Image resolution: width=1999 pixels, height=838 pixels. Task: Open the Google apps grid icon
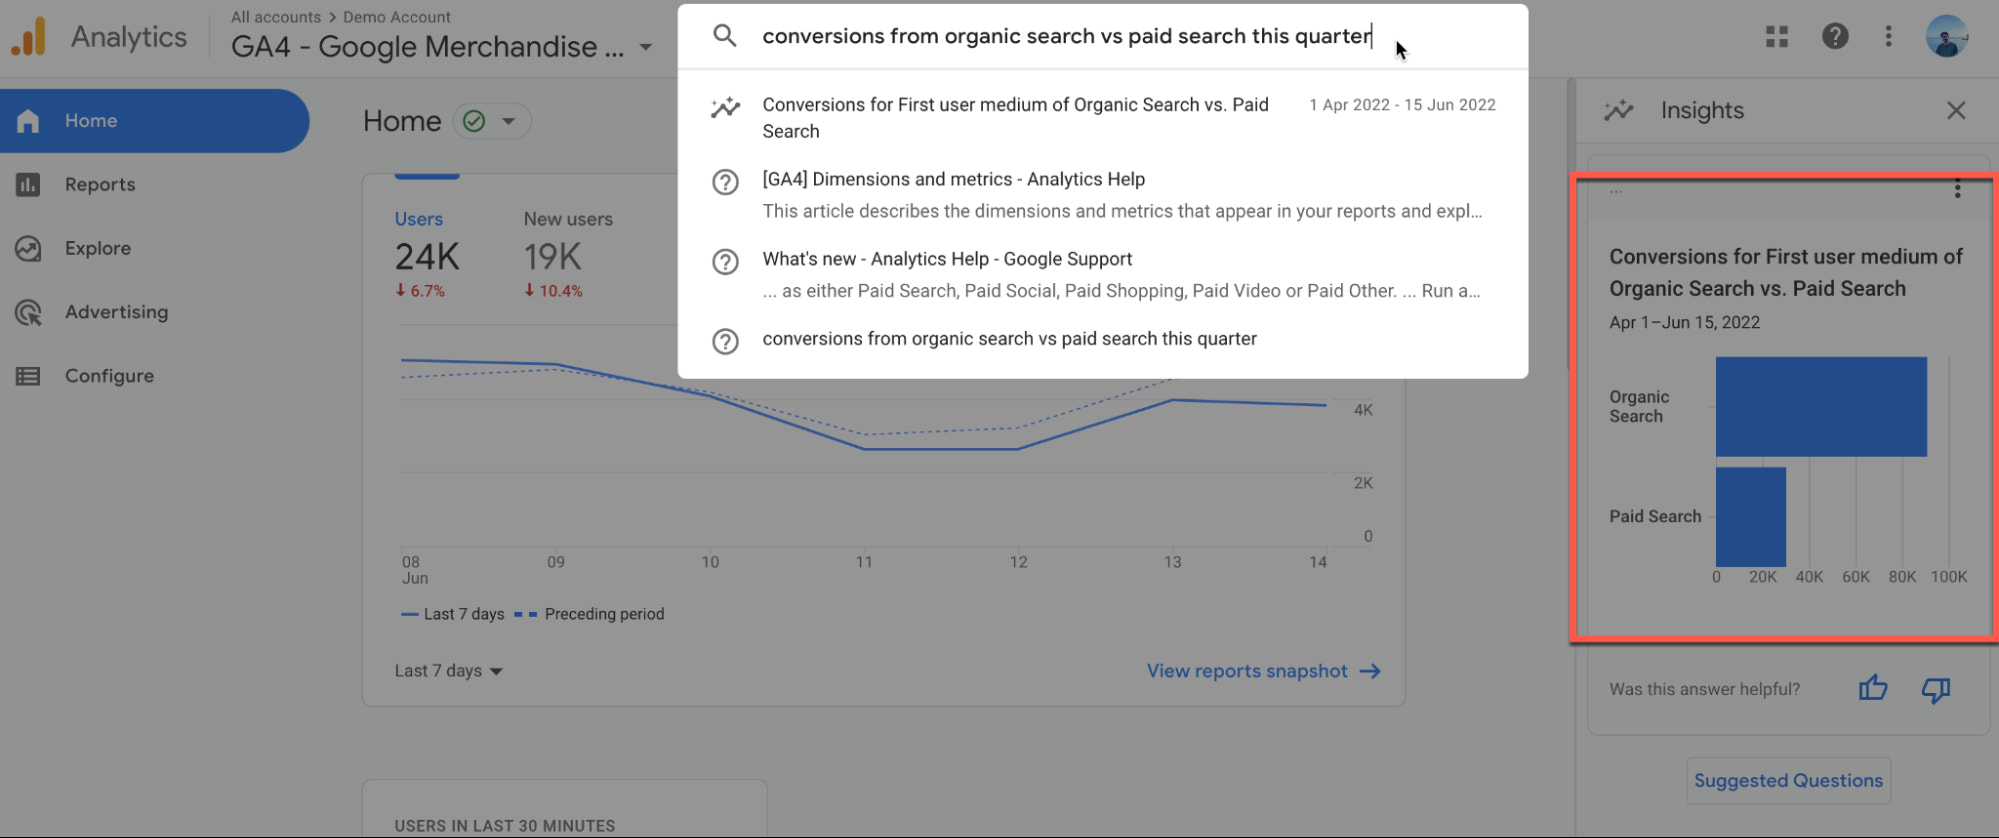[x=1777, y=37]
